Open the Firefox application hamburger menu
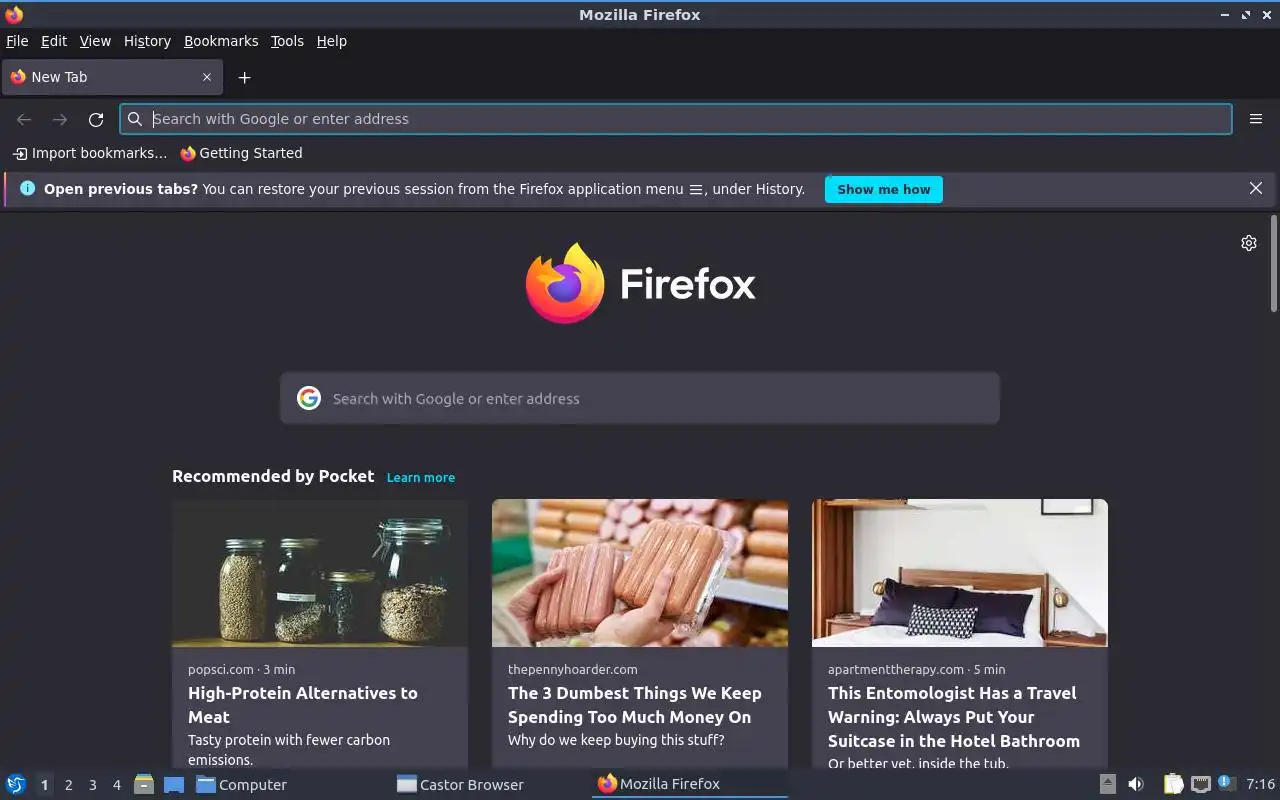 pos(1256,119)
